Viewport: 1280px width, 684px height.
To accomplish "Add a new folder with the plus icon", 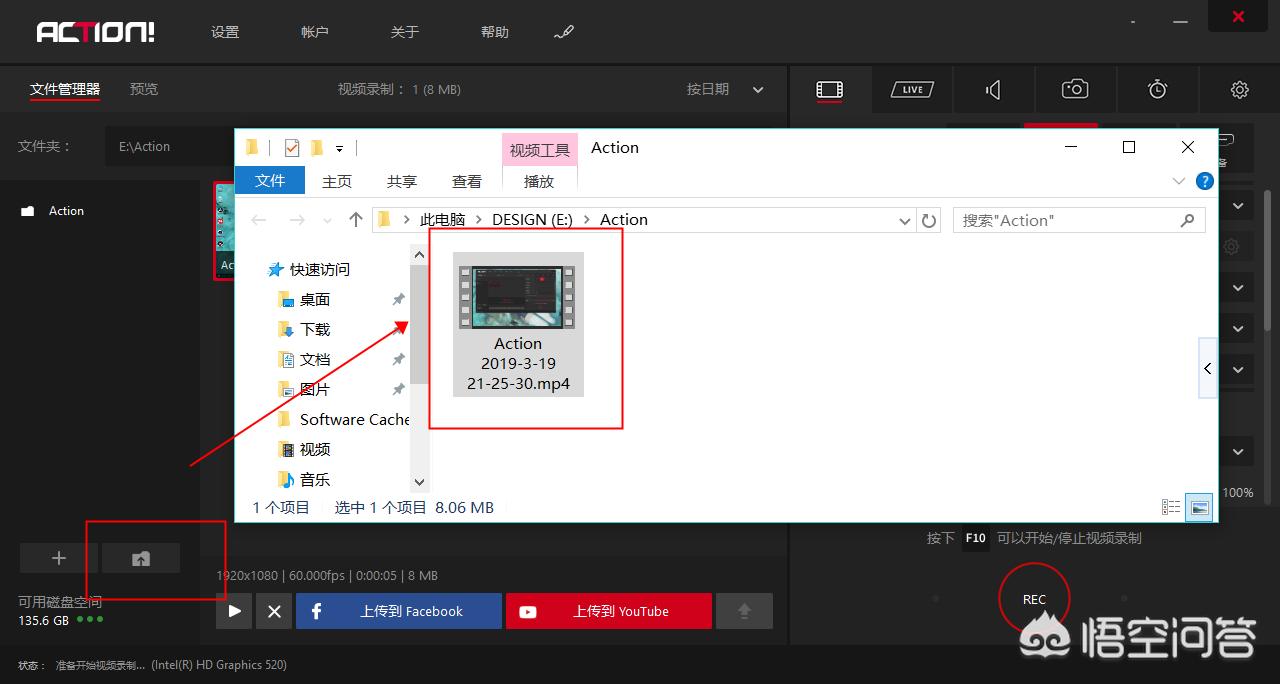I will (58, 558).
